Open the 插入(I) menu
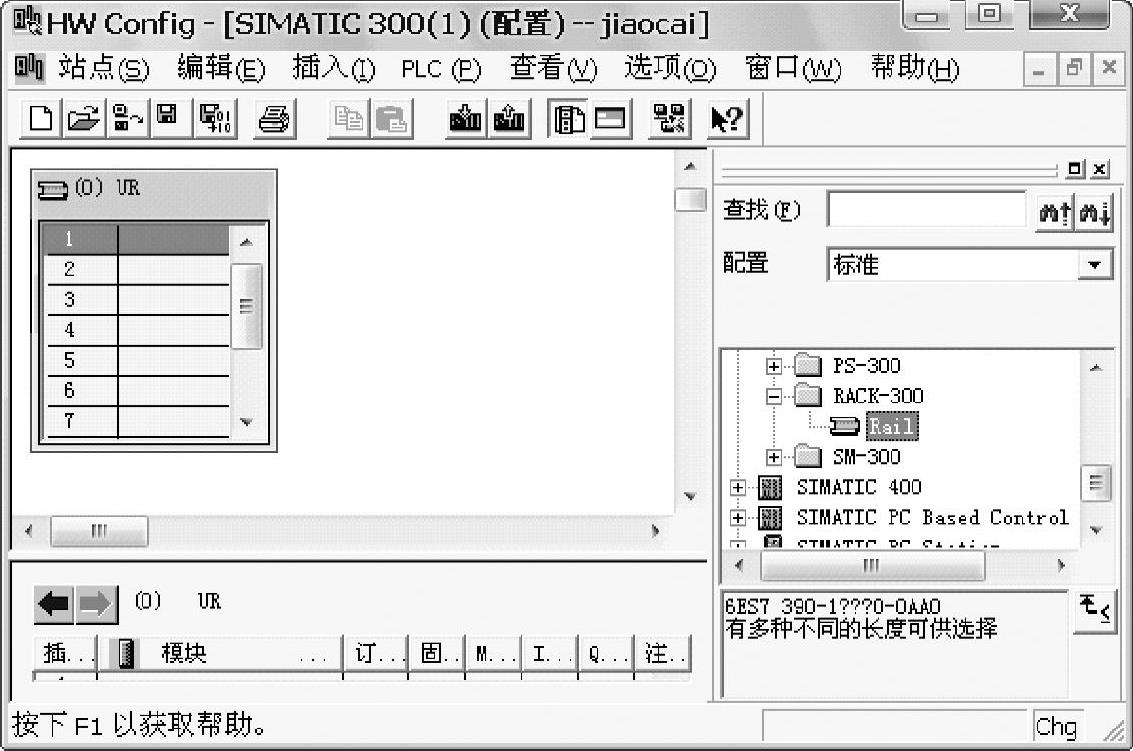This screenshot has width=1133, height=751. click(x=333, y=68)
